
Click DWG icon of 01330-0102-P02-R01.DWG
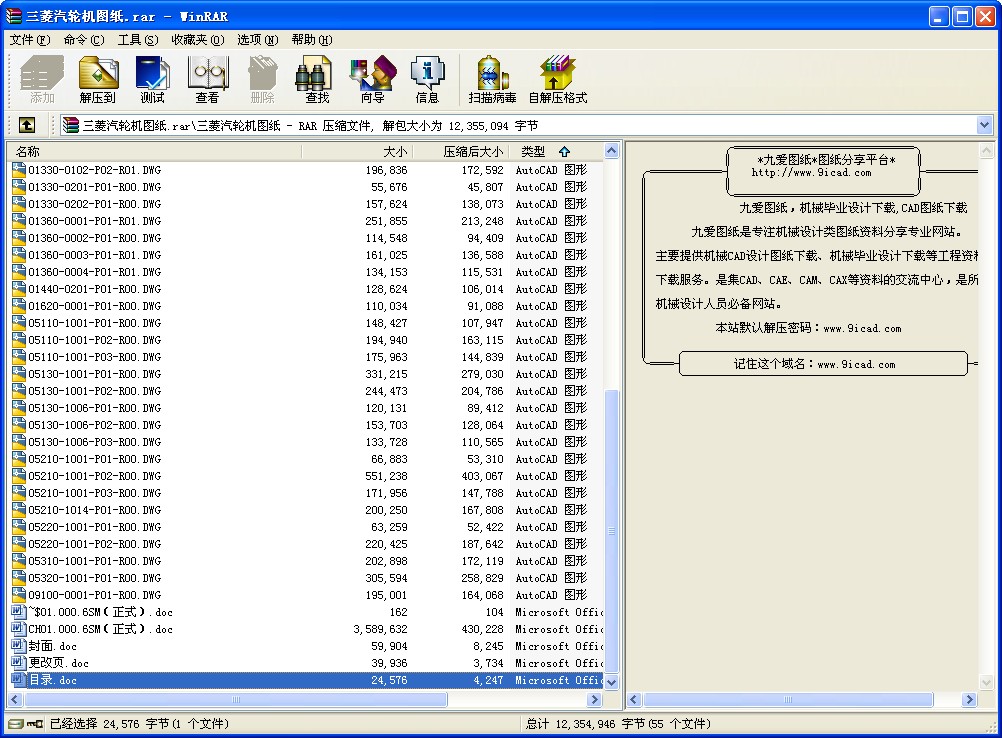click(19, 170)
